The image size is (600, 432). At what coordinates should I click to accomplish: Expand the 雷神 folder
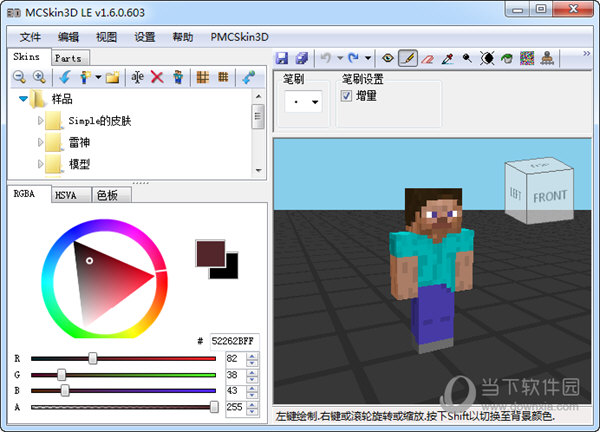41,143
